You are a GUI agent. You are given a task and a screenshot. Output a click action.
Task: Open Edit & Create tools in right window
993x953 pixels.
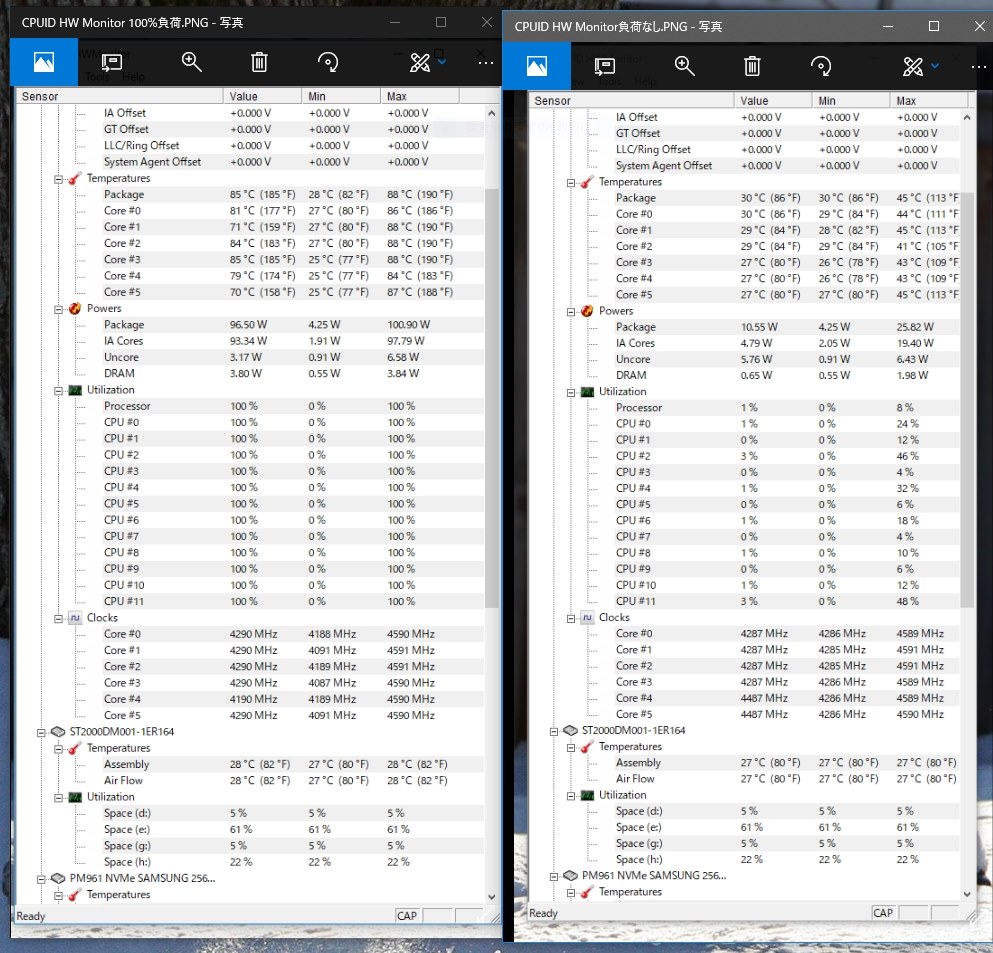coord(913,66)
